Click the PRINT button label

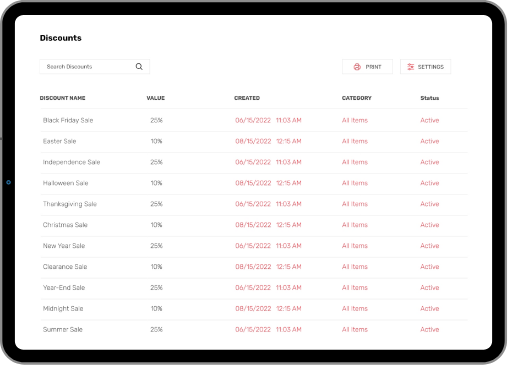[x=373, y=67]
